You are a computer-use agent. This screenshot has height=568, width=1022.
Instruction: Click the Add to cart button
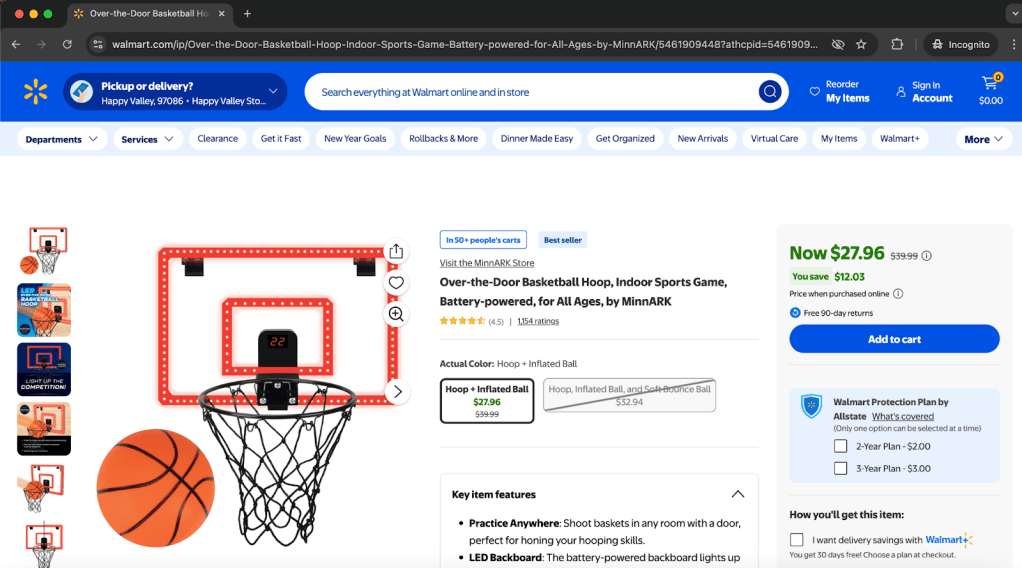[x=894, y=339]
